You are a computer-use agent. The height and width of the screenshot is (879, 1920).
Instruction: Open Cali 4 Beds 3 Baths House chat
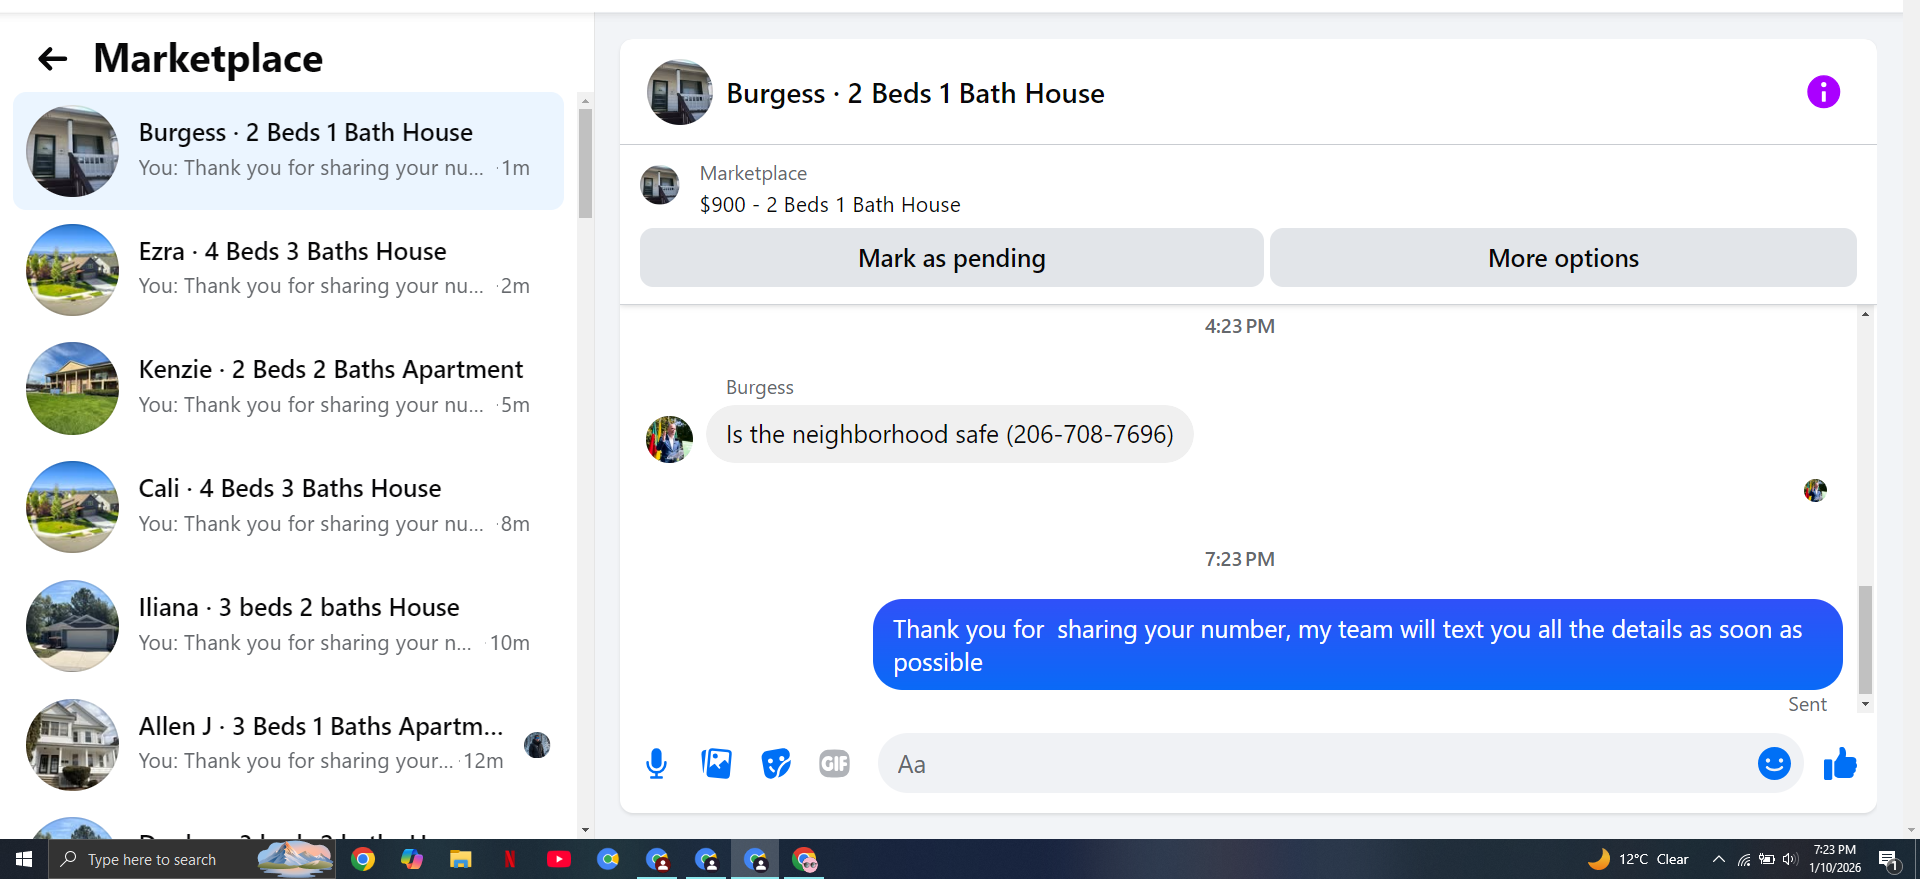coord(288,507)
